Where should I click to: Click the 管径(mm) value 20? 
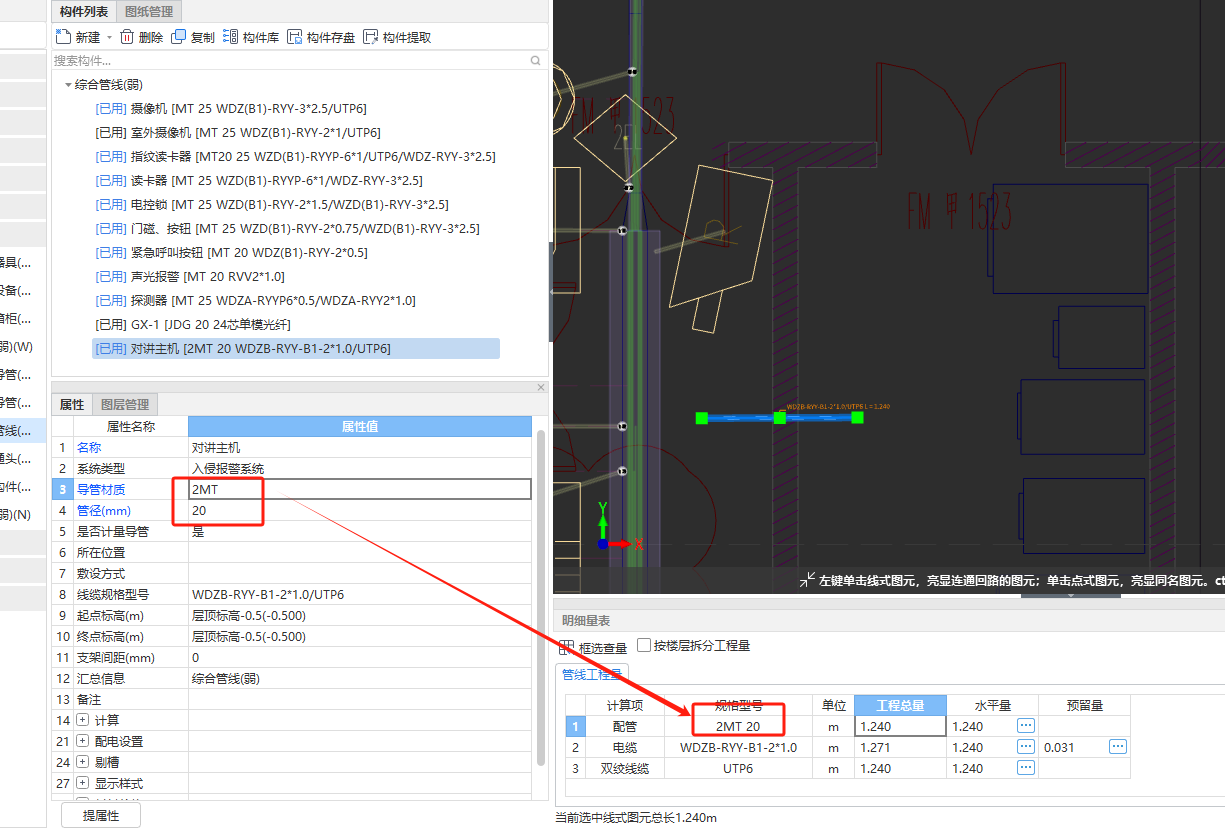(x=360, y=510)
